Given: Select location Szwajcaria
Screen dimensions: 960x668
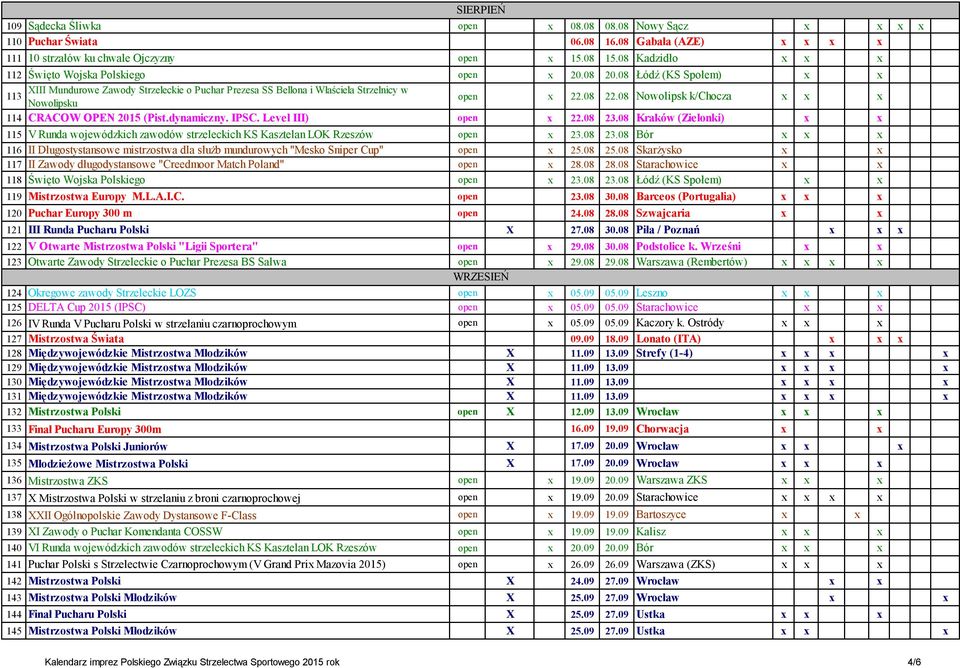Looking at the screenshot, I should [x=662, y=213].
